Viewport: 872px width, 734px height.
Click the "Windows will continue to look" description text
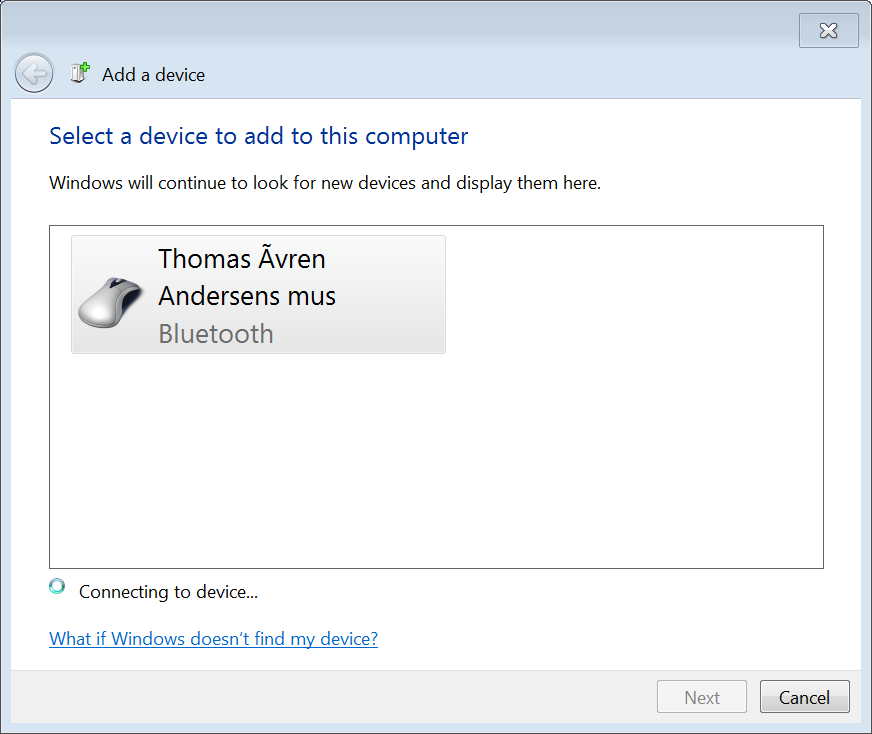pos(325,184)
